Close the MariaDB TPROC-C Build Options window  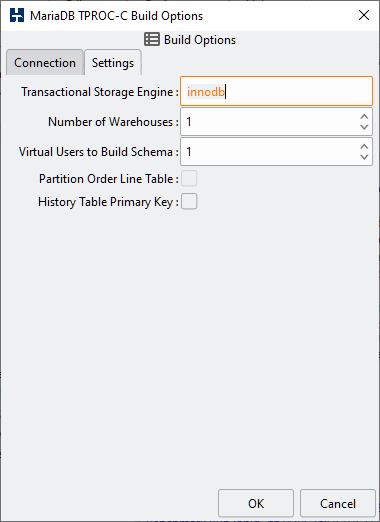pyautogui.click(x=364, y=15)
